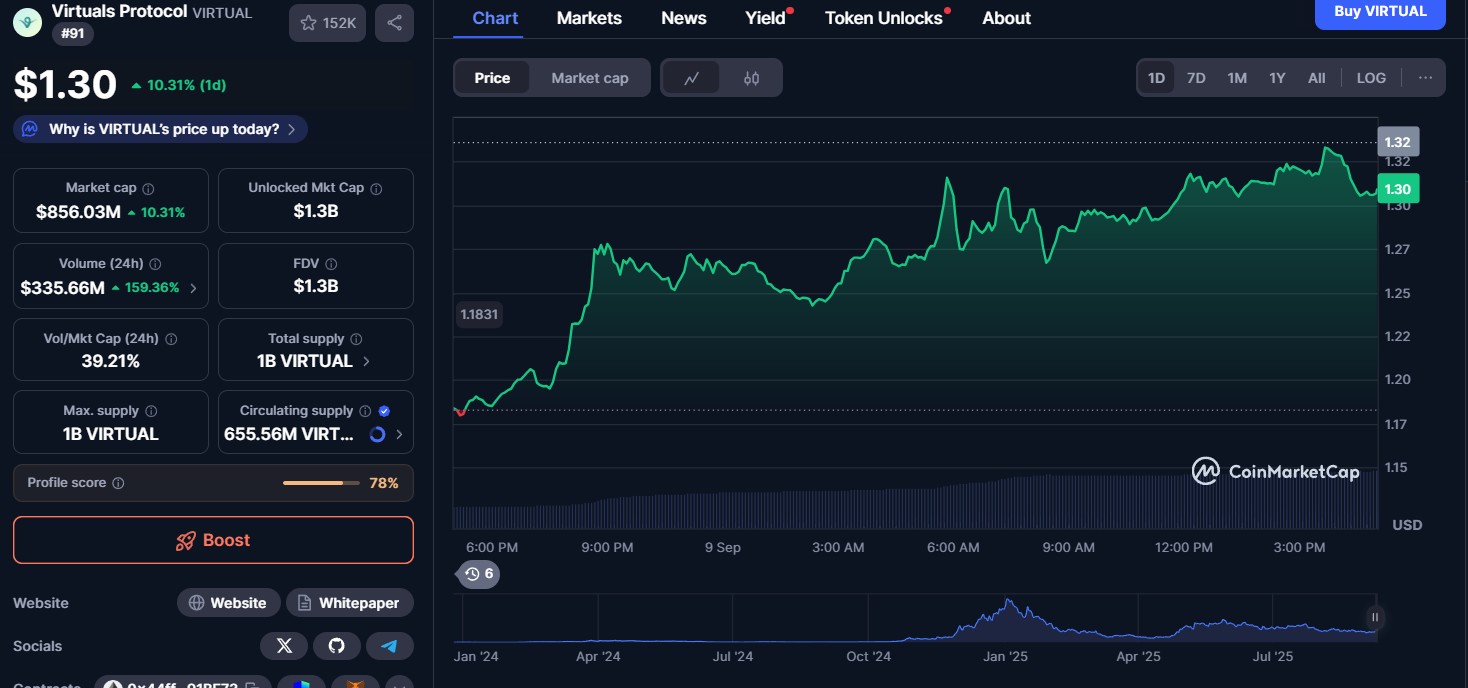
Task: Click the Virtuals Protocol token logo
Action: click(x=28, y=23)
